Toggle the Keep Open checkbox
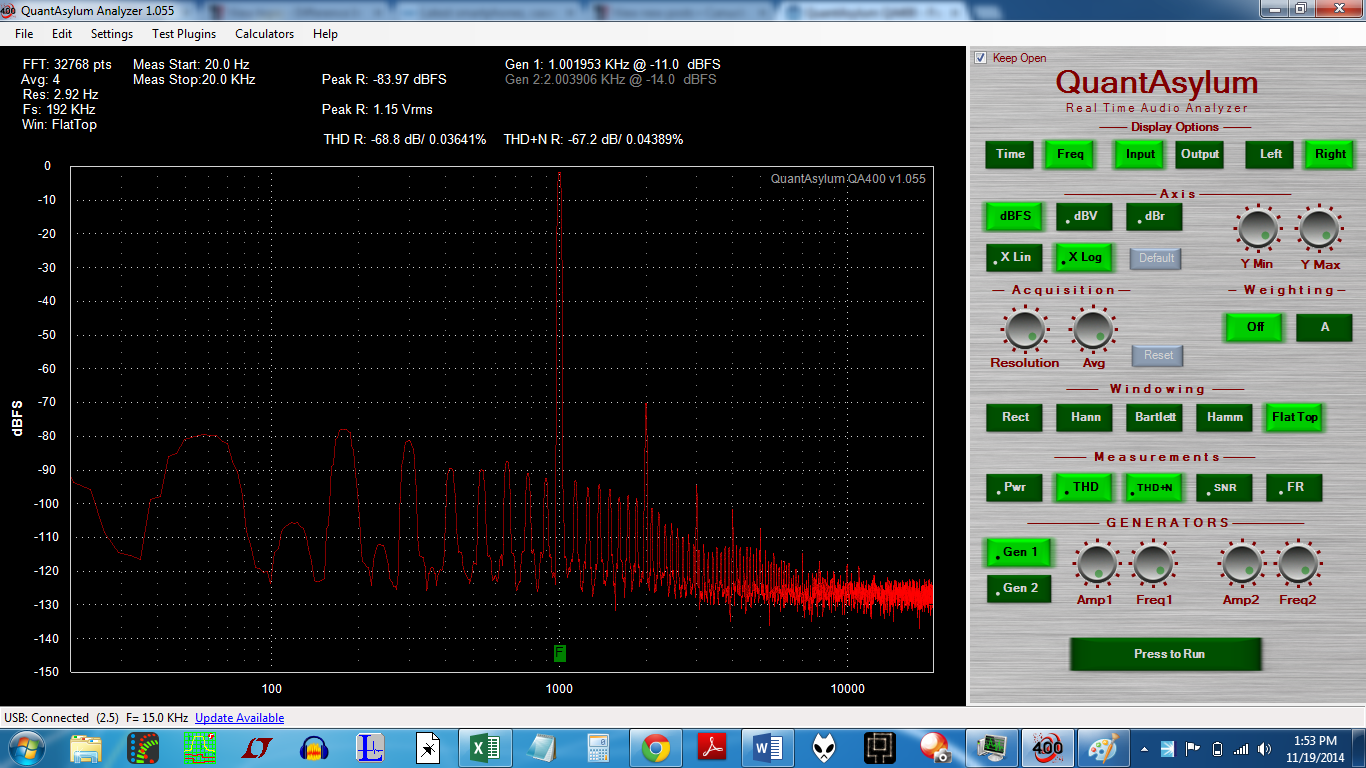Image resolution: width=1366 pixels, height=768 pixels. (x=981, y=58)
